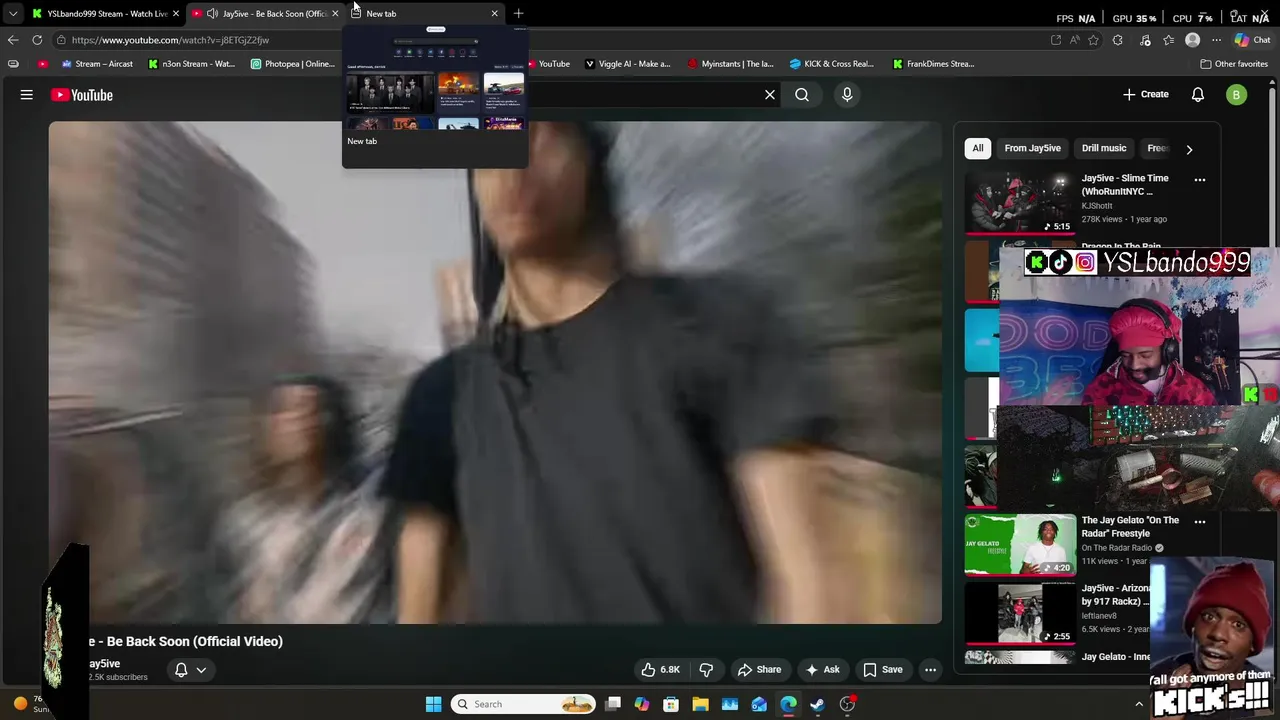Viewport: 1280px width, 720px height.
Task: Clear the YouTube search box with X
Action: (x=770, y=95)
